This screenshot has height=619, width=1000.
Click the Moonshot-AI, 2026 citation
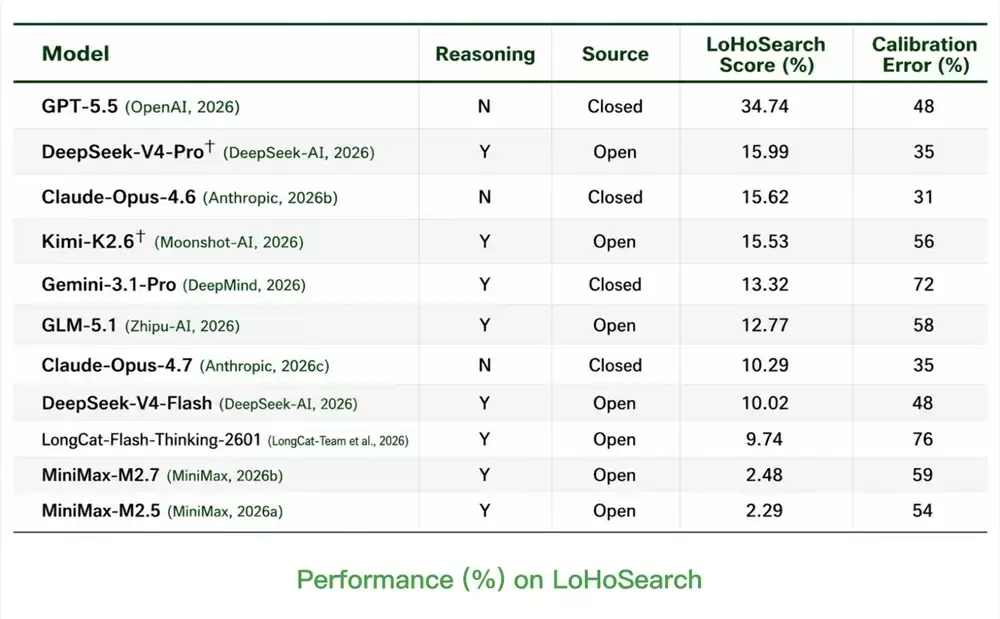tap(228, 242)
